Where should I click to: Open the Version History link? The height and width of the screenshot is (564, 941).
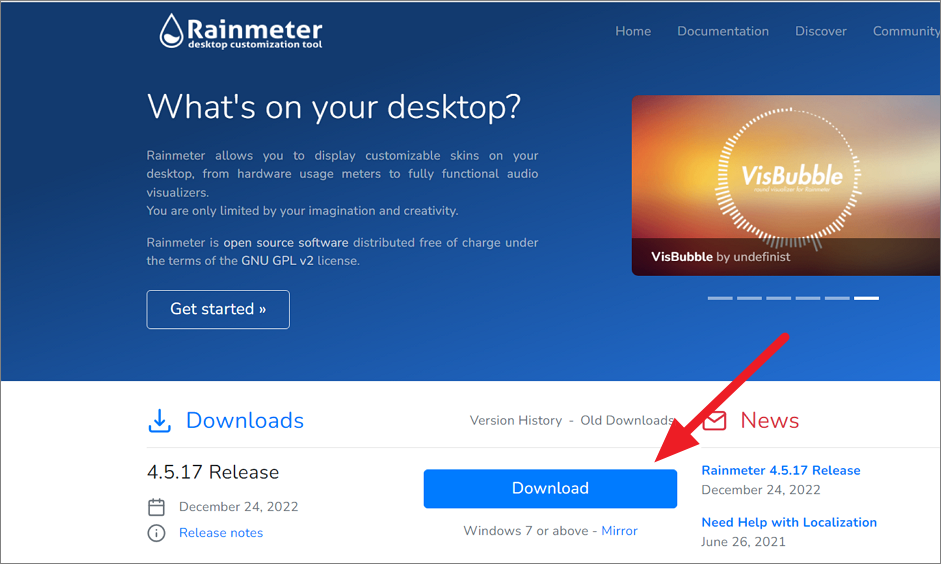[x=516, y=421]
